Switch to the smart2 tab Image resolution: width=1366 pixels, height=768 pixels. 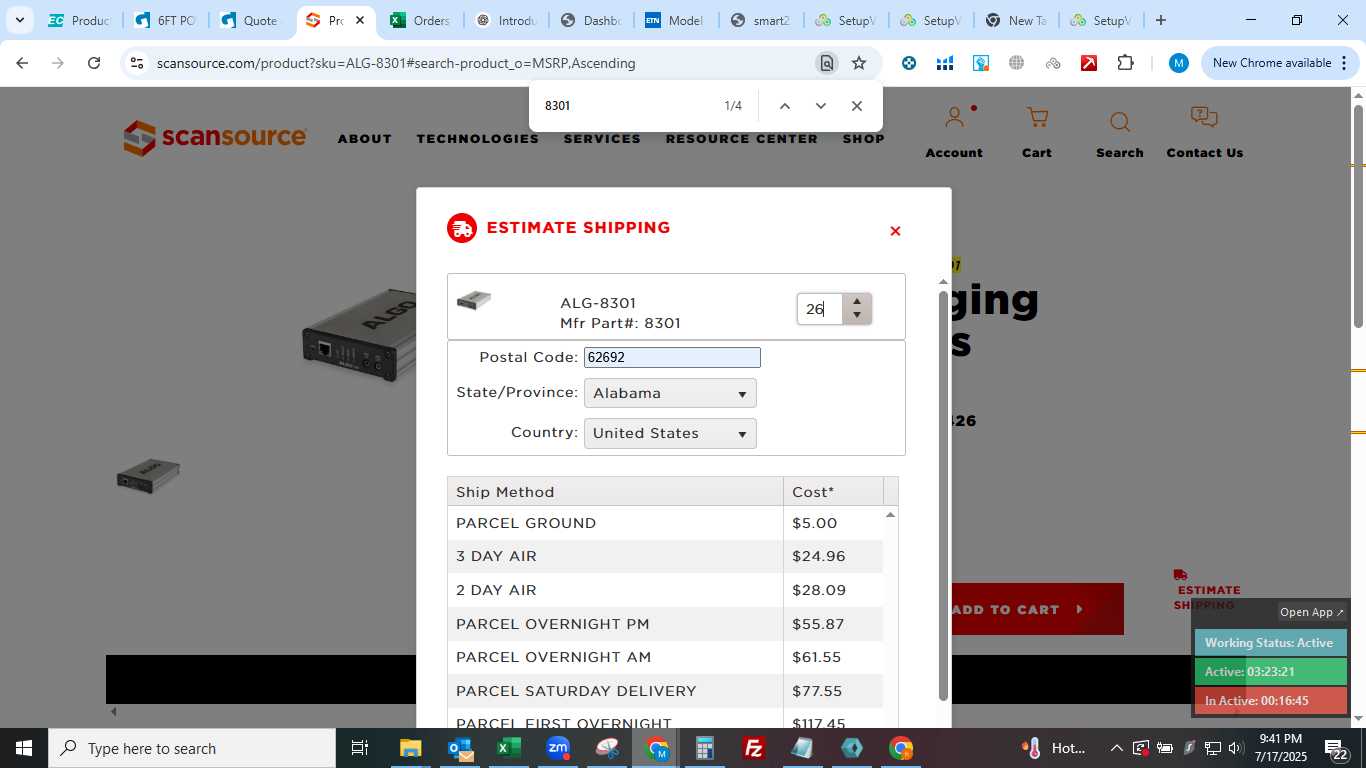pos(761,20)
